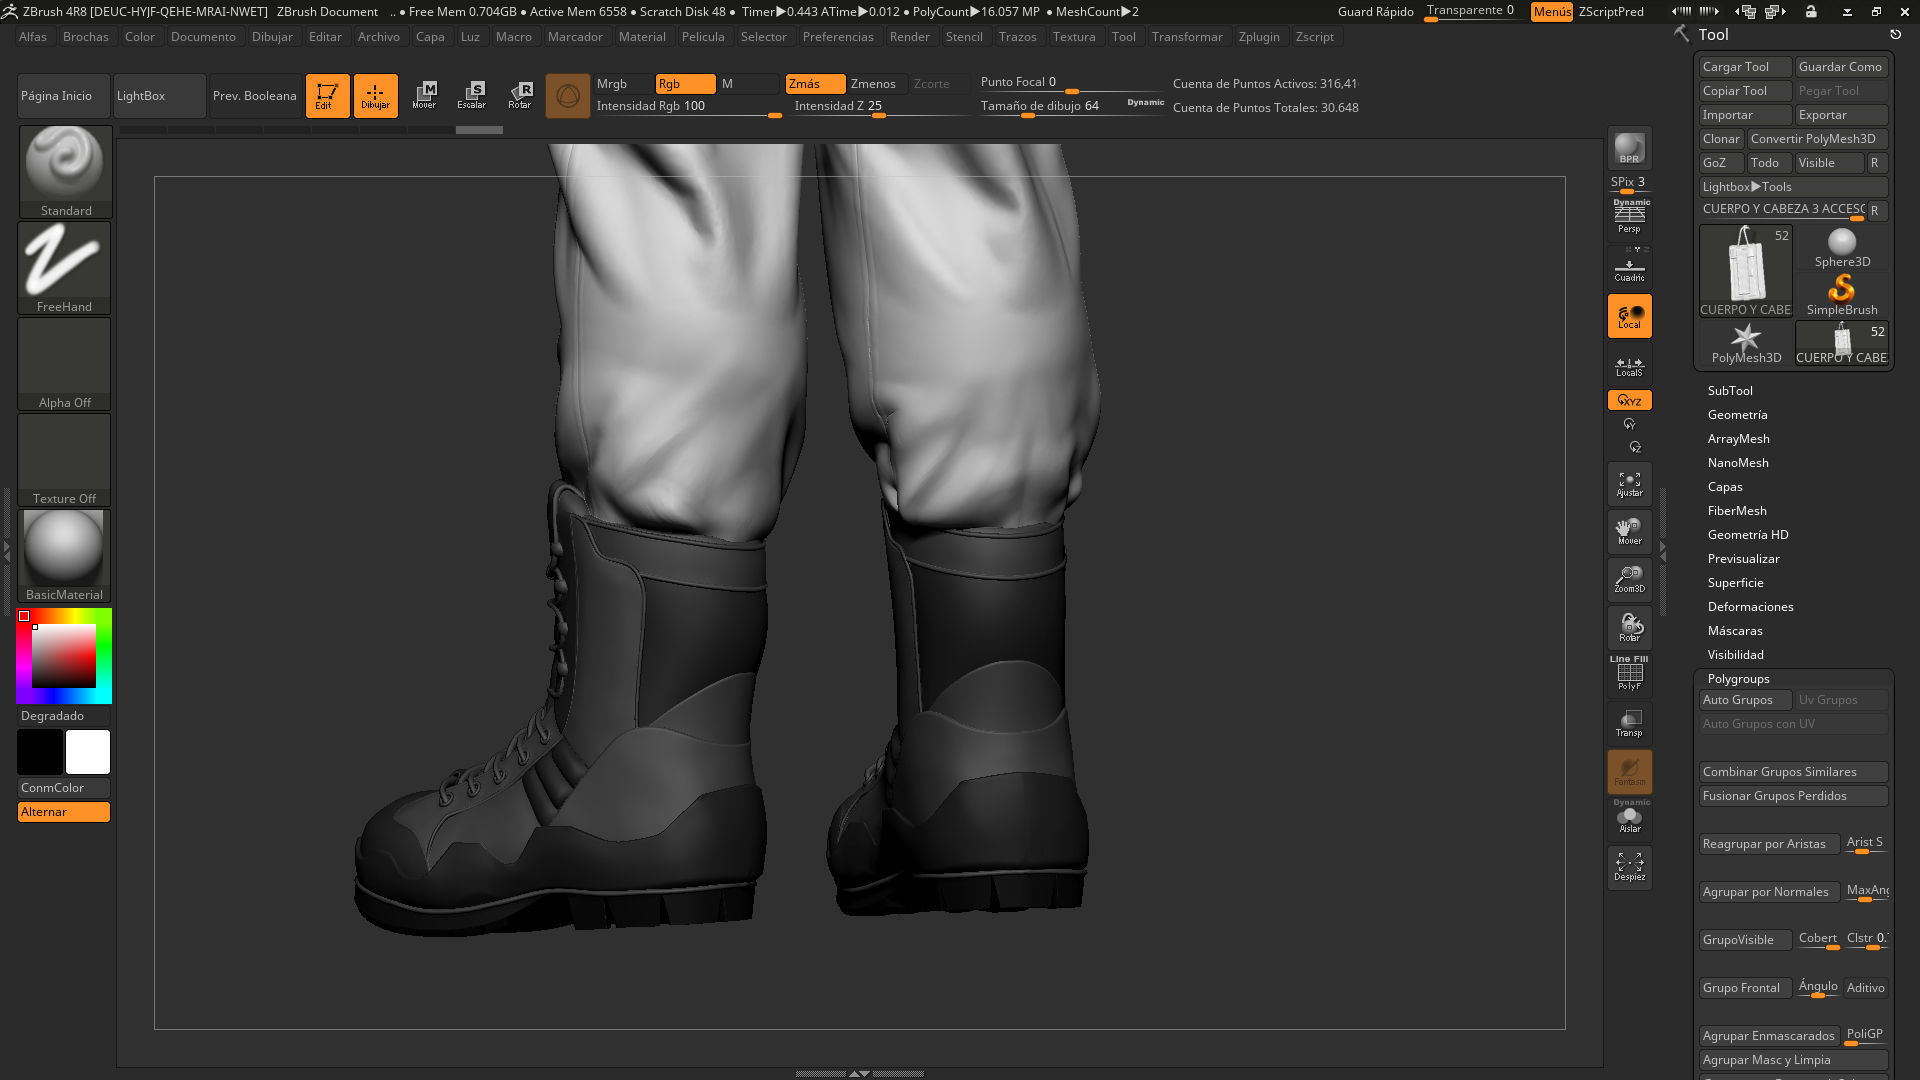Expand the Visibilidad section
Image resolution: width=1920 pixels, height=1080 pixels.
pyautogui.click(x=1735, y=655)
